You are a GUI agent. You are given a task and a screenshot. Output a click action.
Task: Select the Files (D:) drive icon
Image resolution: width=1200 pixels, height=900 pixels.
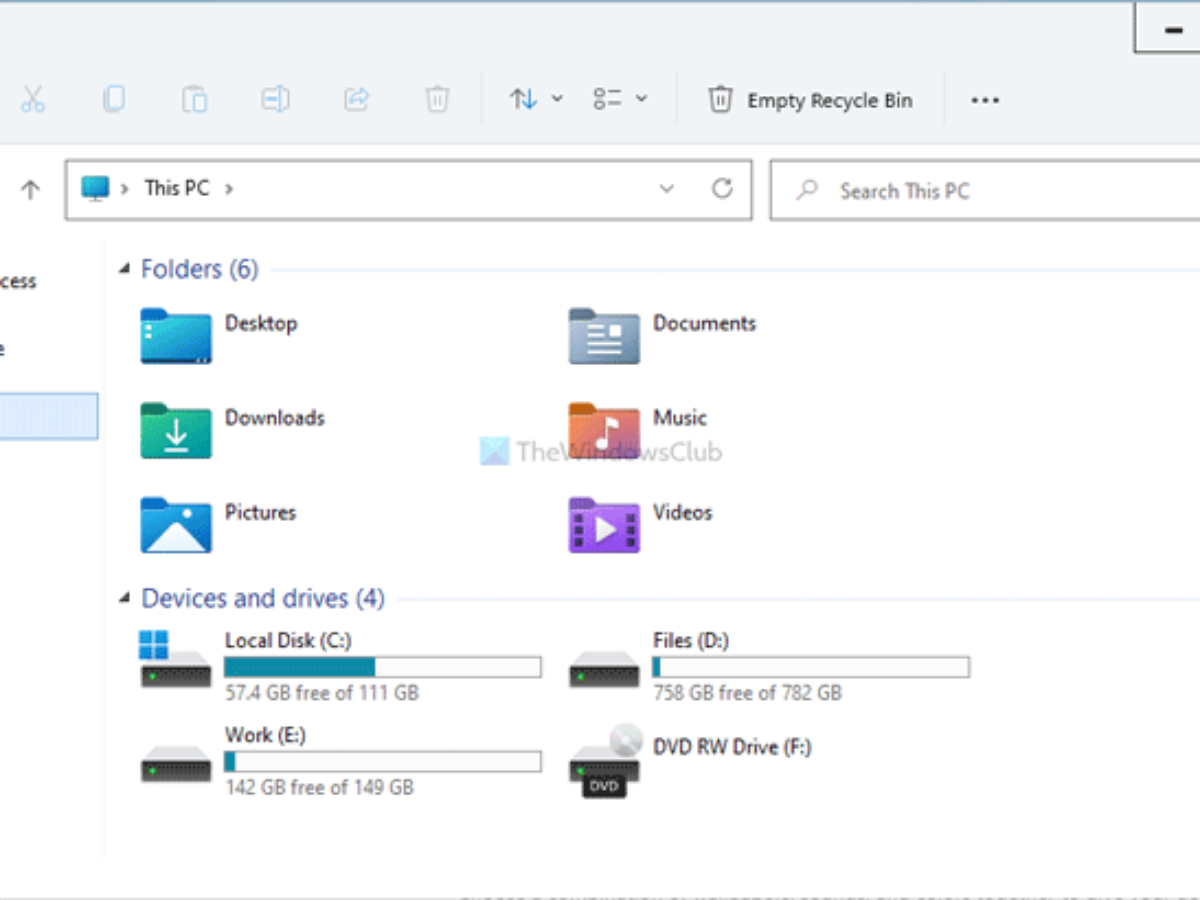pyautogui.click(x=604, y=668)
